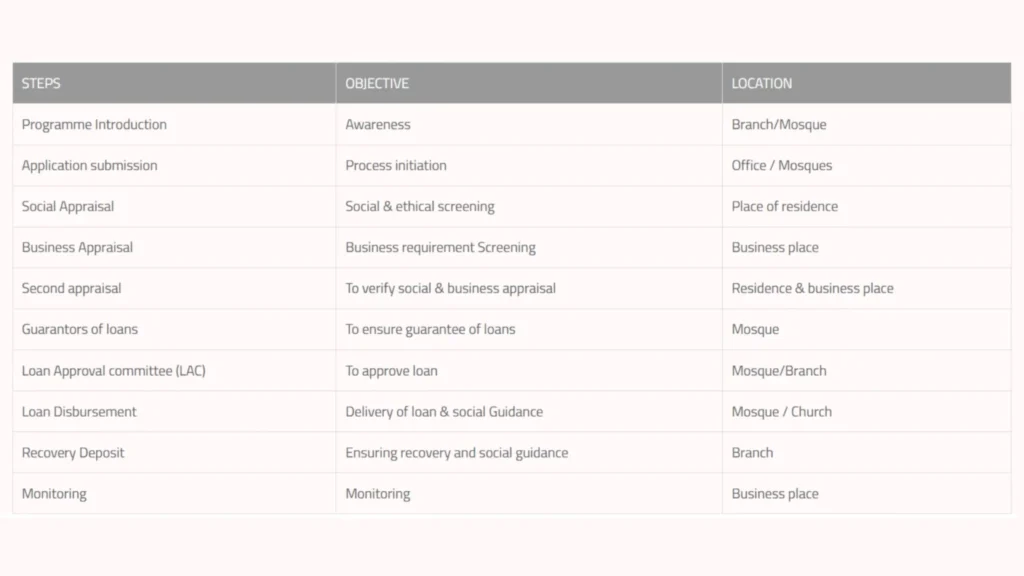
Task: Select the Recovery Deposit cell
Action: [73, 452]
